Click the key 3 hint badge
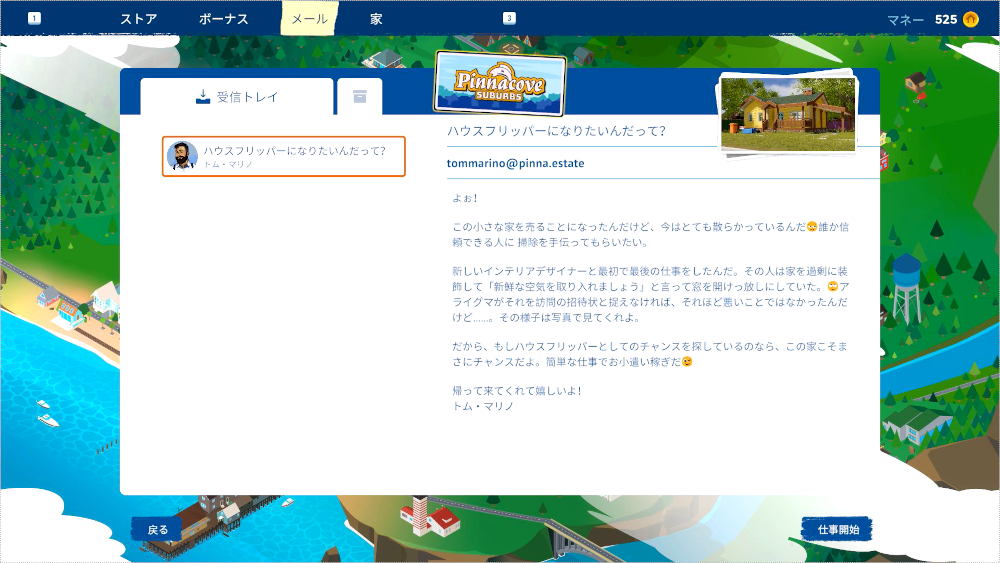The width and height of the screenshot is (1000, 563). (x=509, y=18)
